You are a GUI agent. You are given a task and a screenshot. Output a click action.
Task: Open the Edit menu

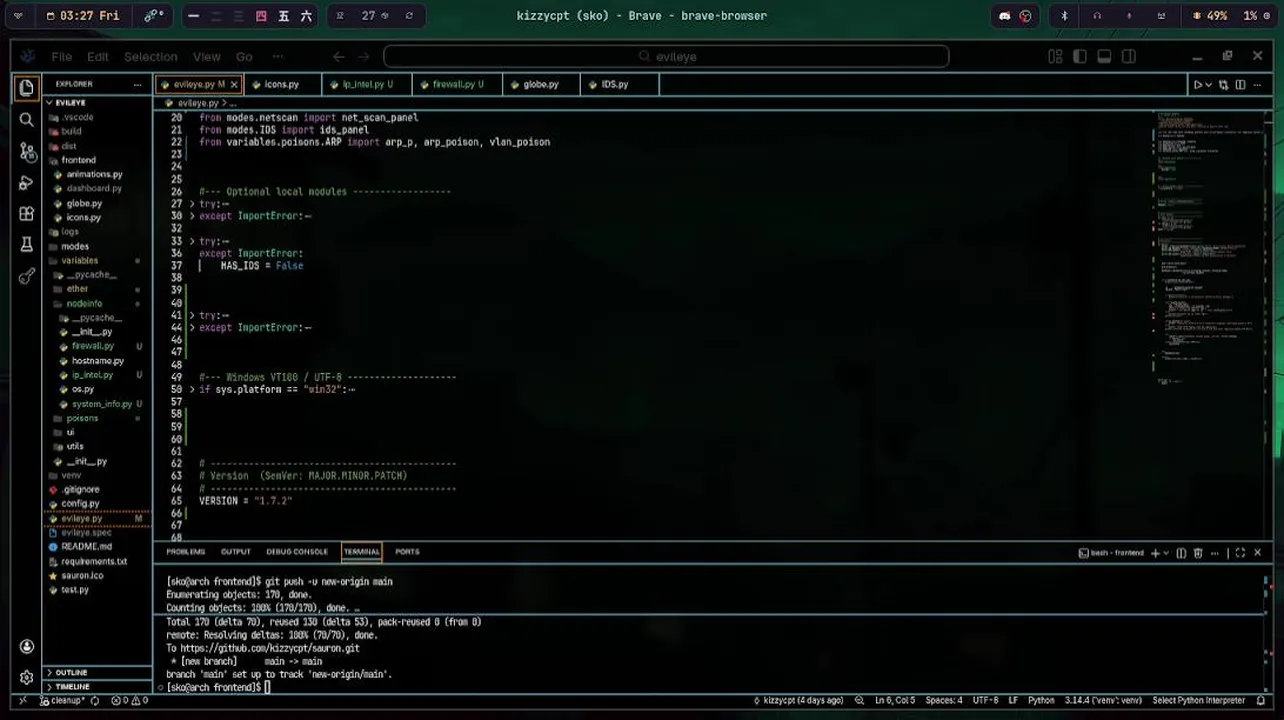[97, 57]
